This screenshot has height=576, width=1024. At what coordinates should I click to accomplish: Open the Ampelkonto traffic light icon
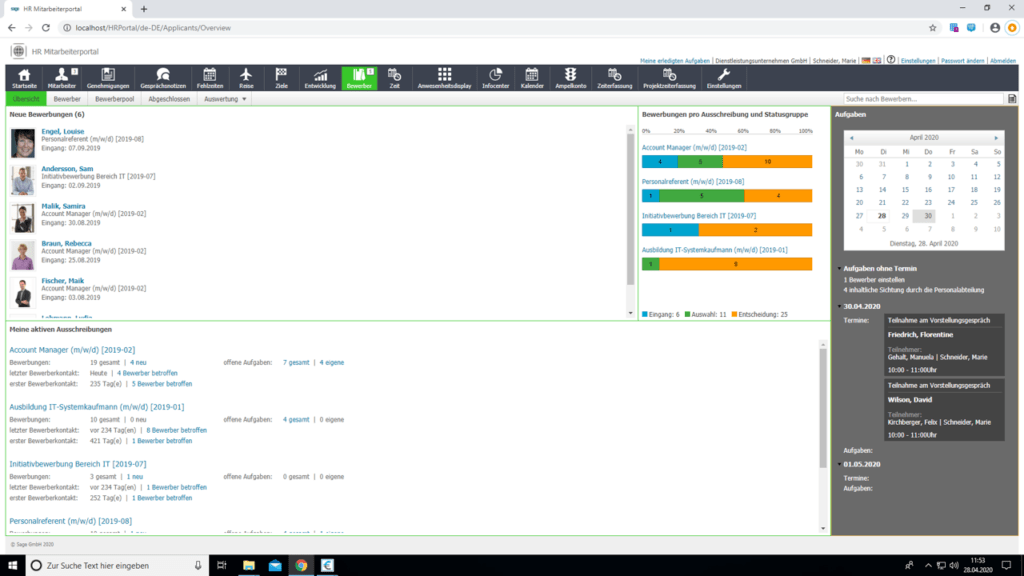click(570, 78)
